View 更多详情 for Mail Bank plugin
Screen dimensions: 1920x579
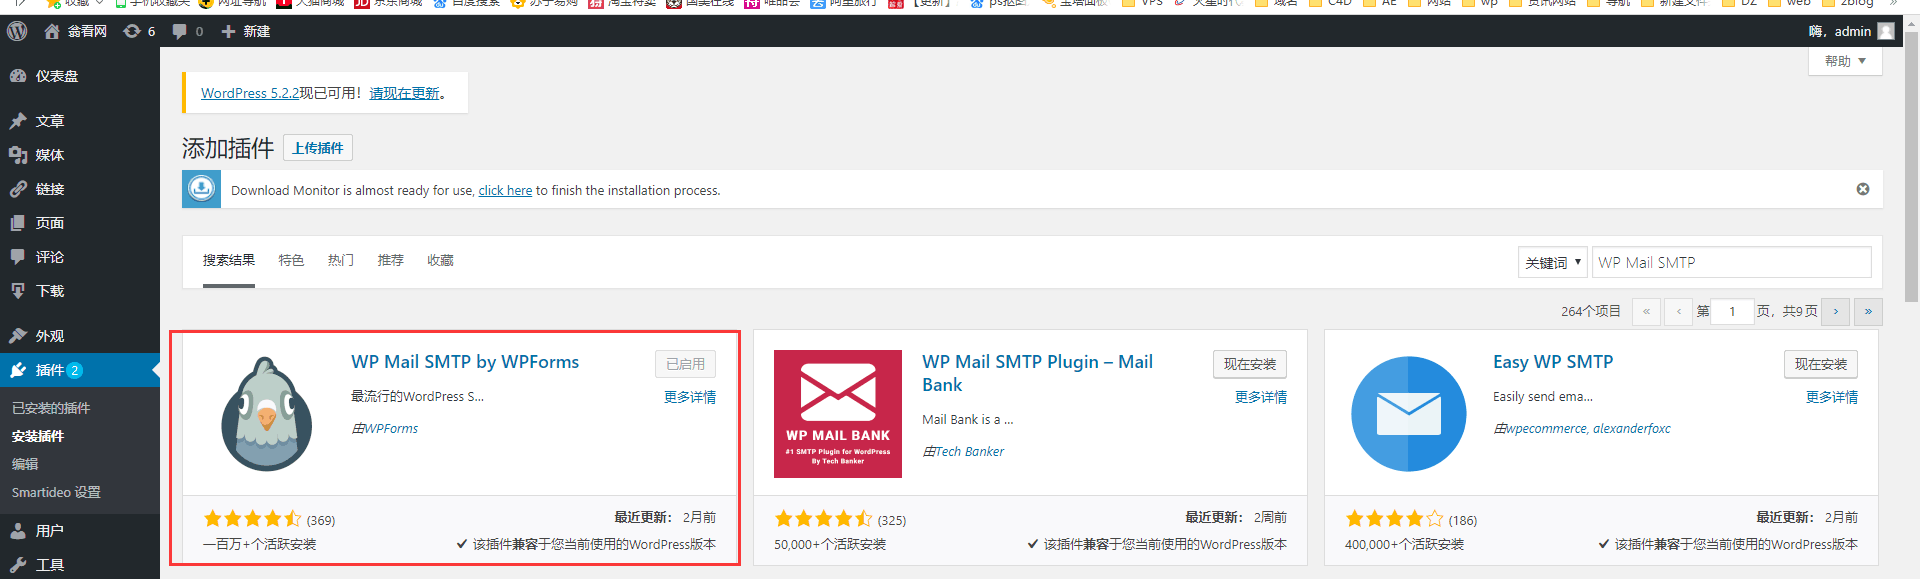(1261, 397)
